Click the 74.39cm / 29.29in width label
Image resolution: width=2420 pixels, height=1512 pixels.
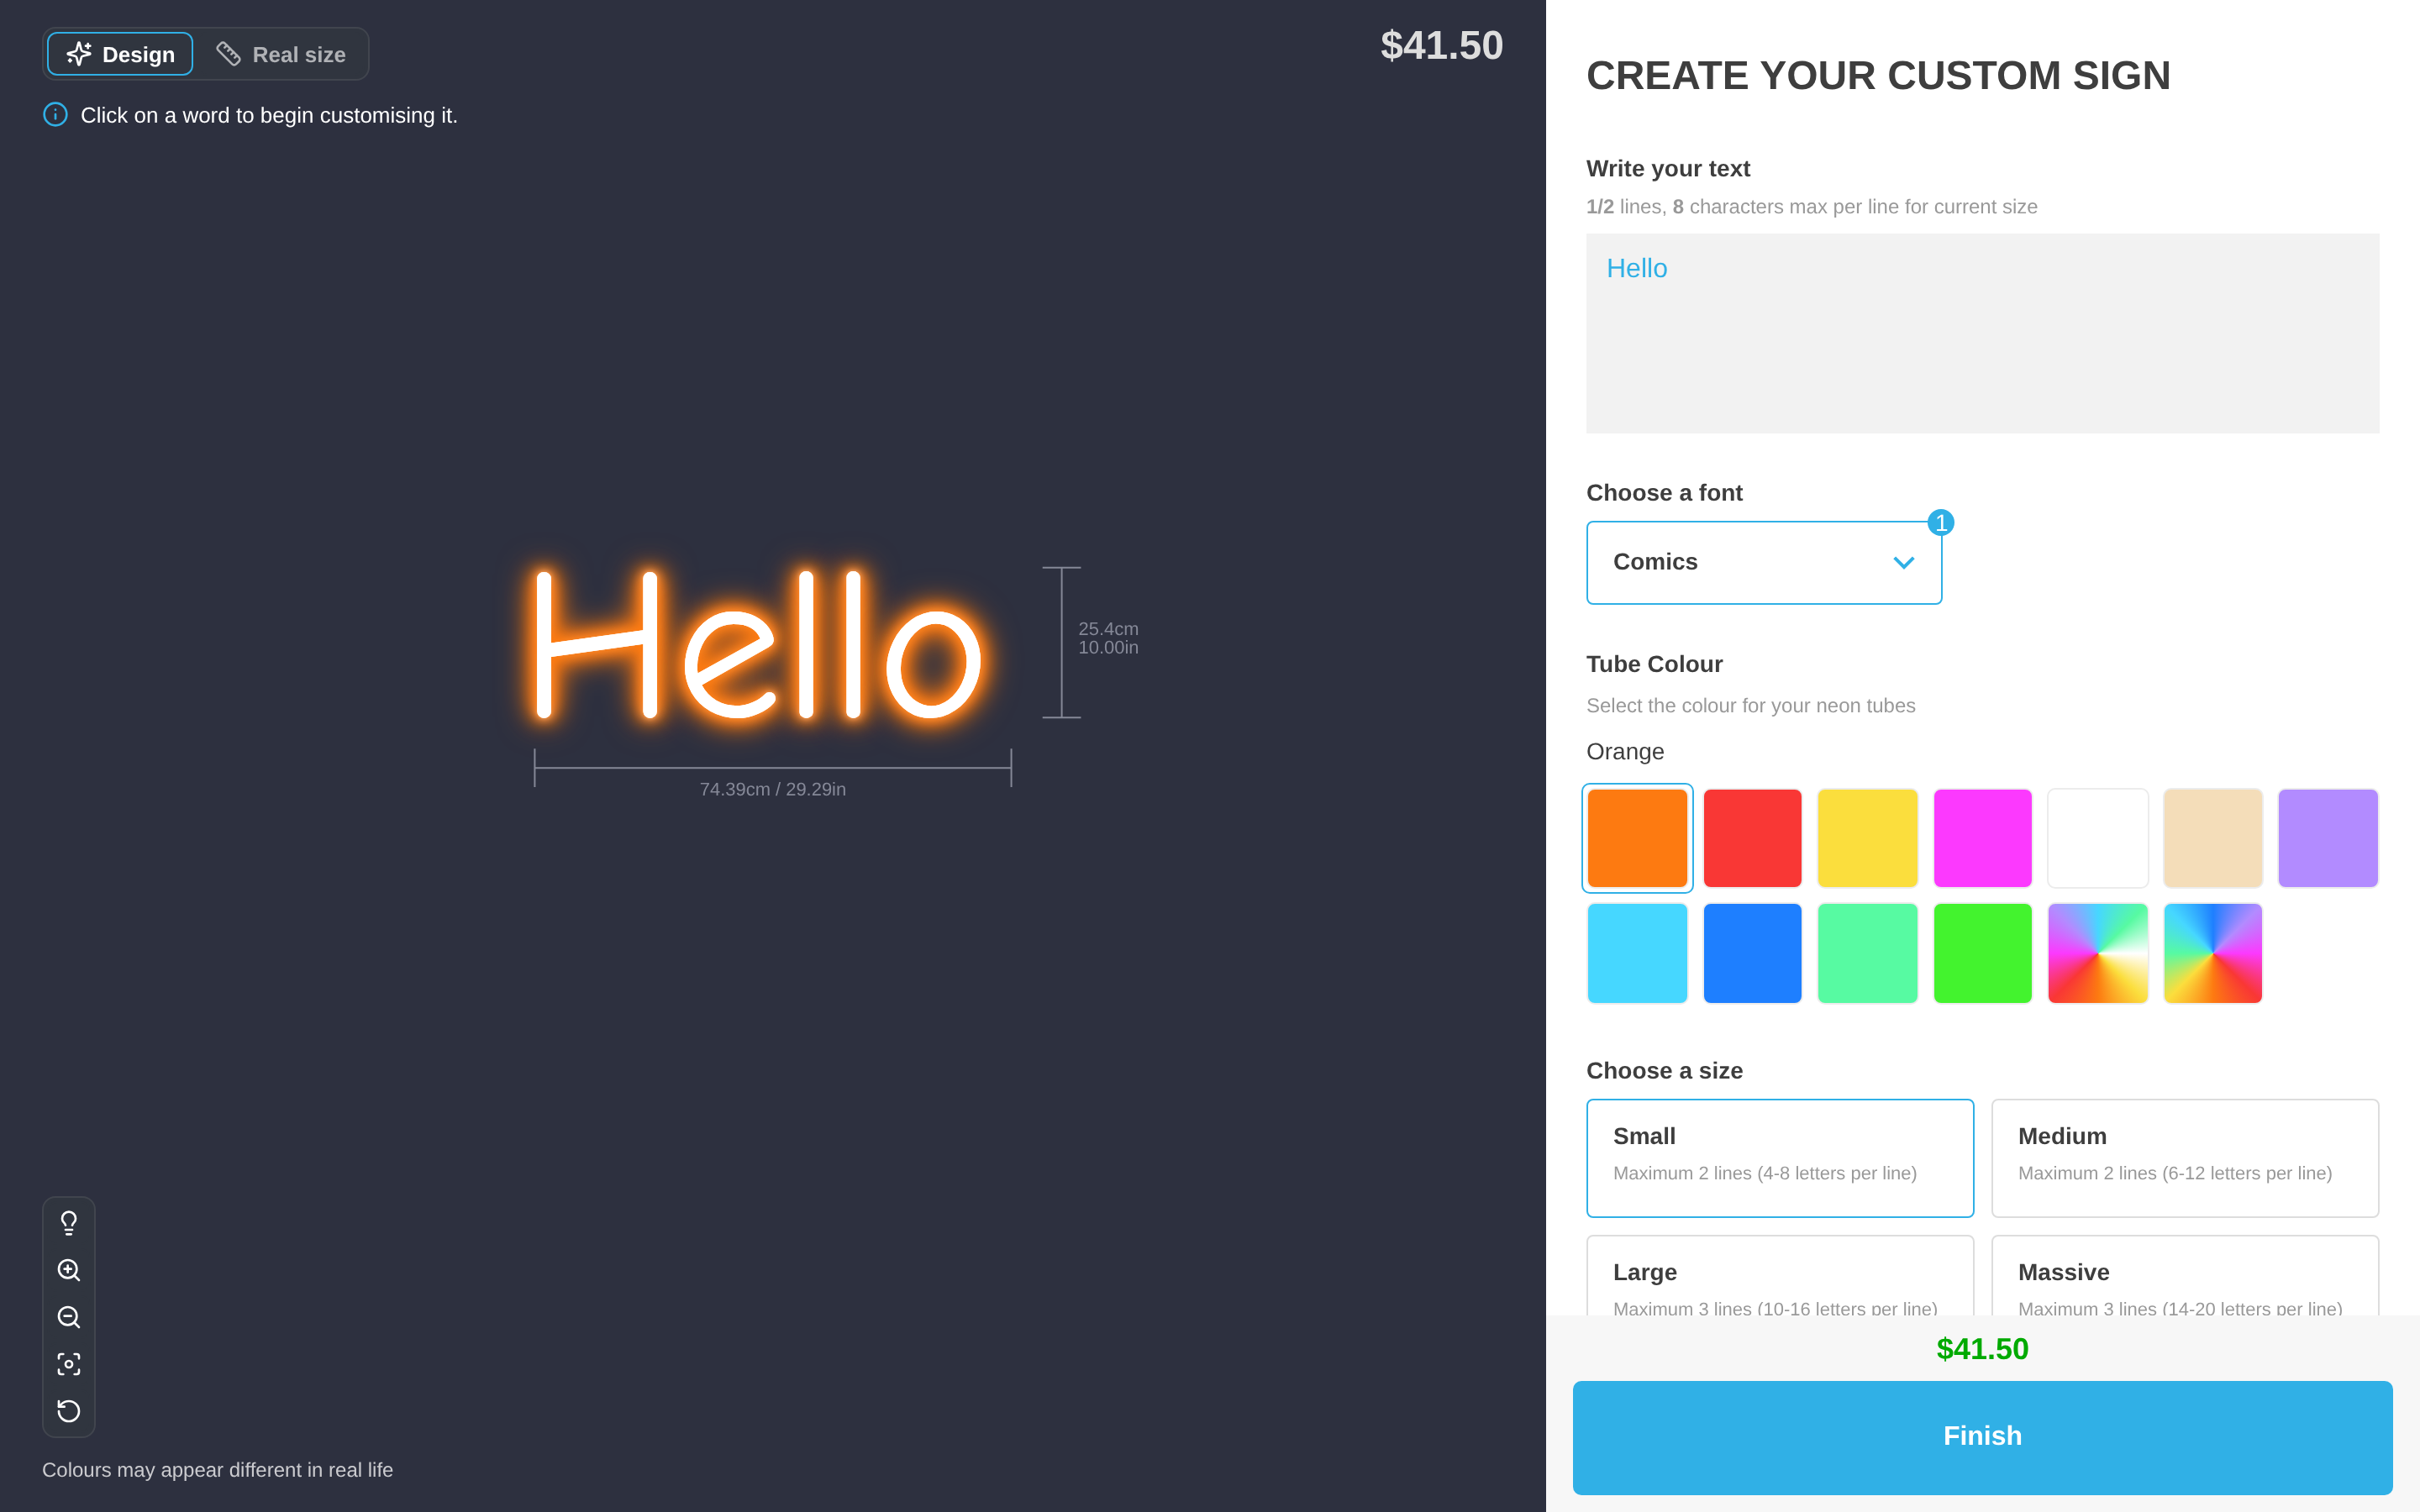(x=772, y=789)
